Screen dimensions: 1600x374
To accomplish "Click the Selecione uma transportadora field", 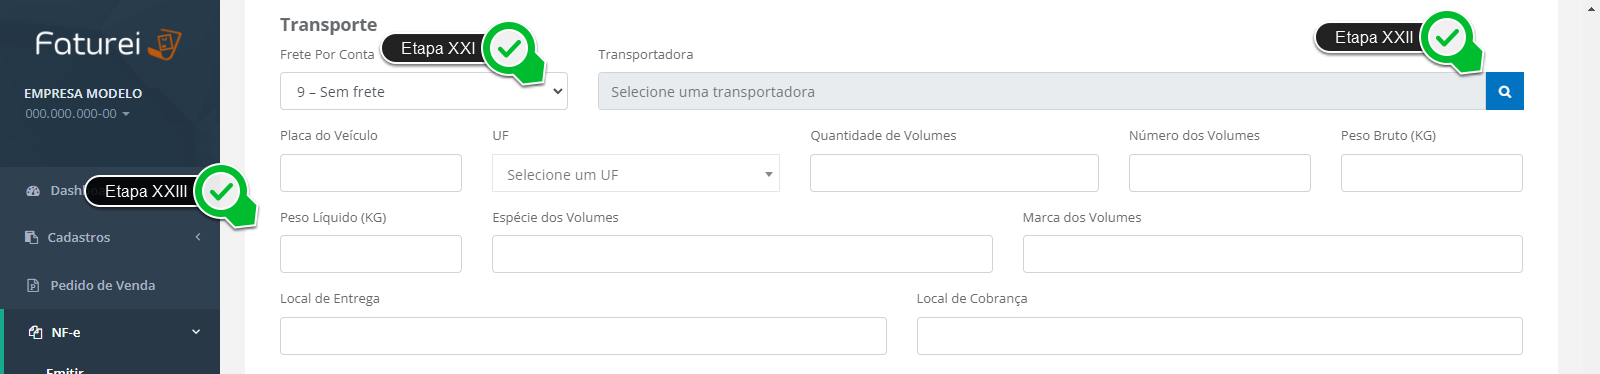I will pos(1042,91).
